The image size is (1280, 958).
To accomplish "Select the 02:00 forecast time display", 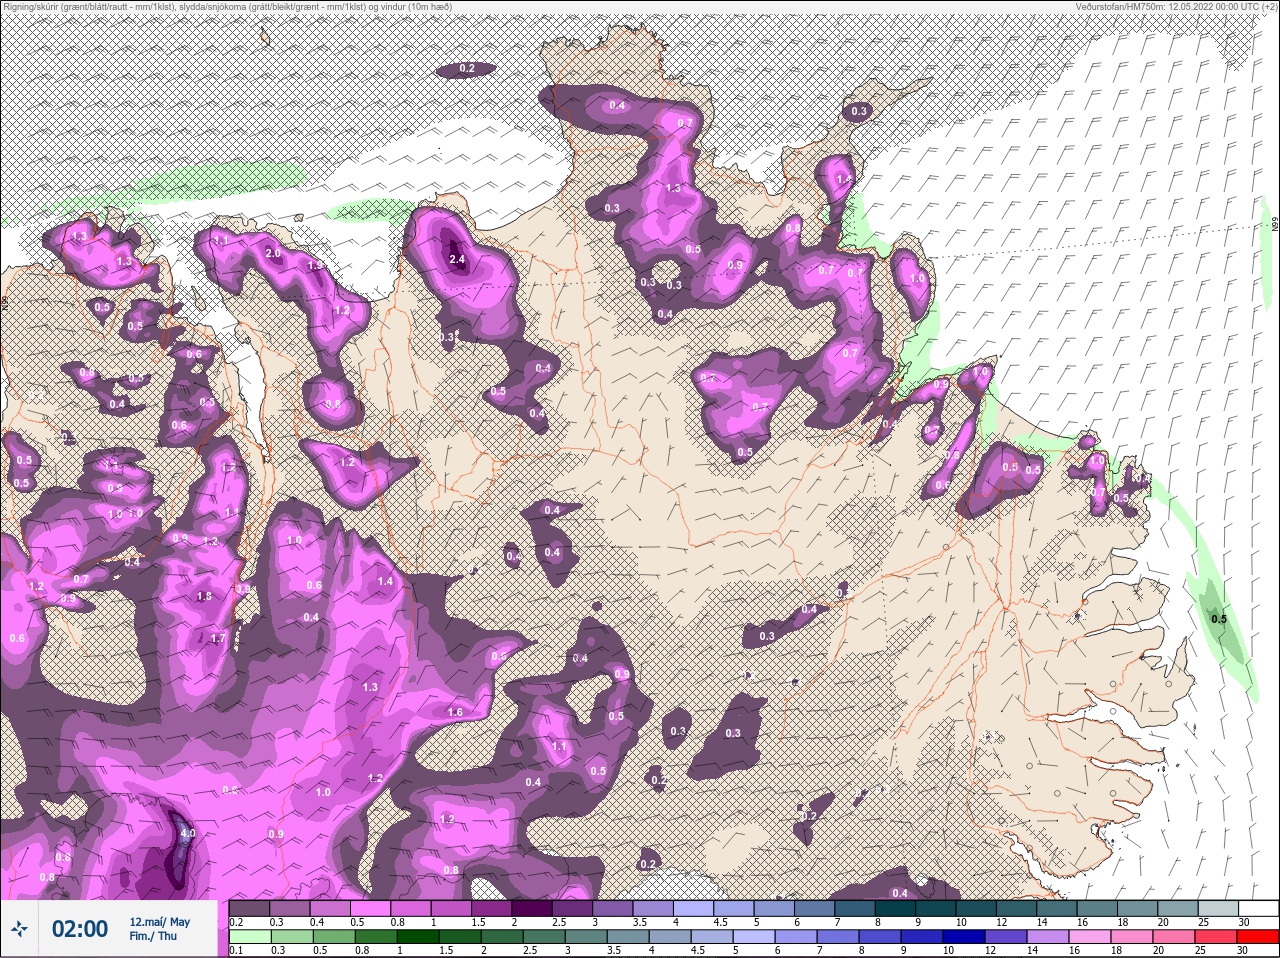I will [x=80, y=929].
